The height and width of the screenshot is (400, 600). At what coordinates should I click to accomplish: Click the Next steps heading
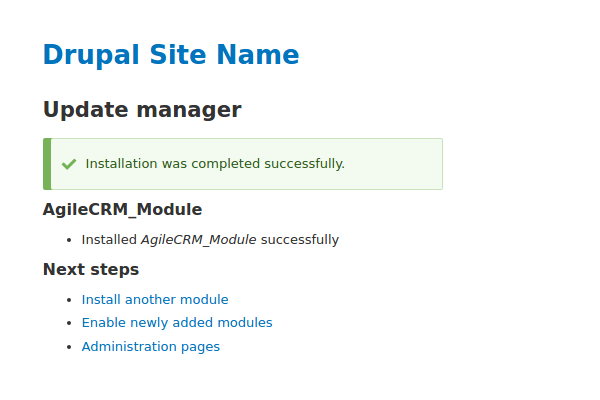coord(91,270)
